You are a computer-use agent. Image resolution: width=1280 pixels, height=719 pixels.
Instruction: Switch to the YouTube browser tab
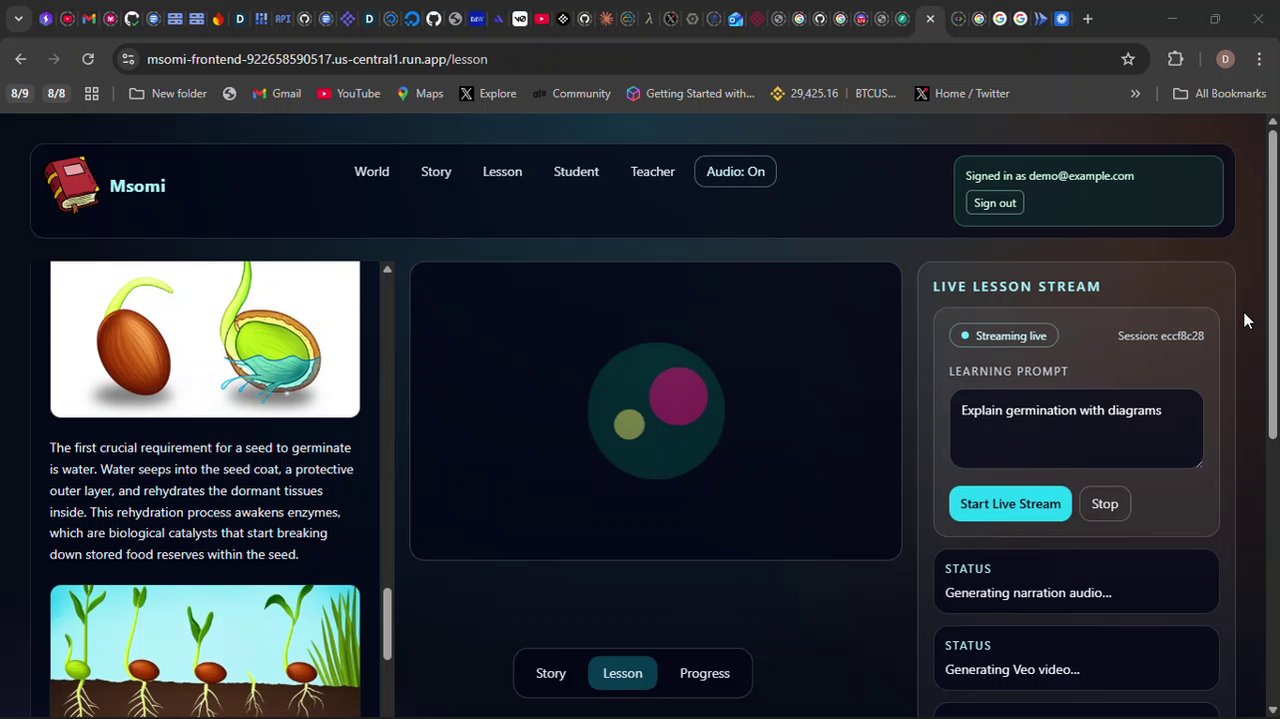(541, 19)
